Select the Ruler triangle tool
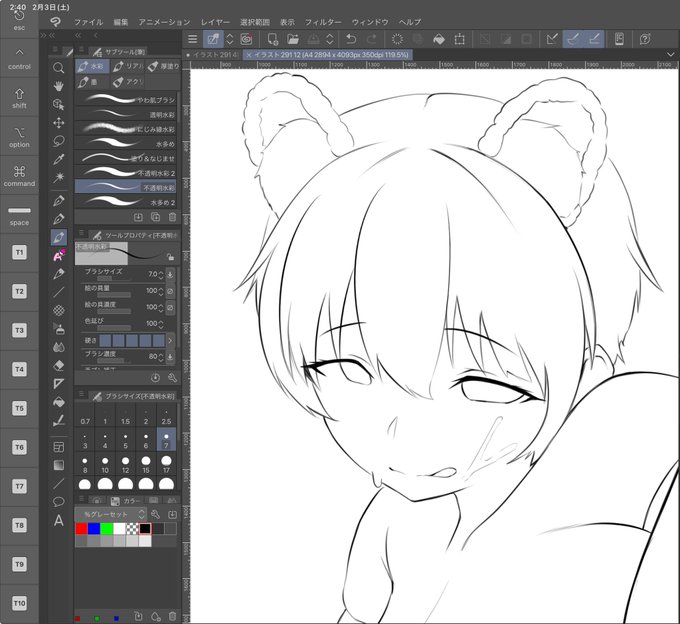The height and width of the screenshot is (624, 680). [59, 384]
